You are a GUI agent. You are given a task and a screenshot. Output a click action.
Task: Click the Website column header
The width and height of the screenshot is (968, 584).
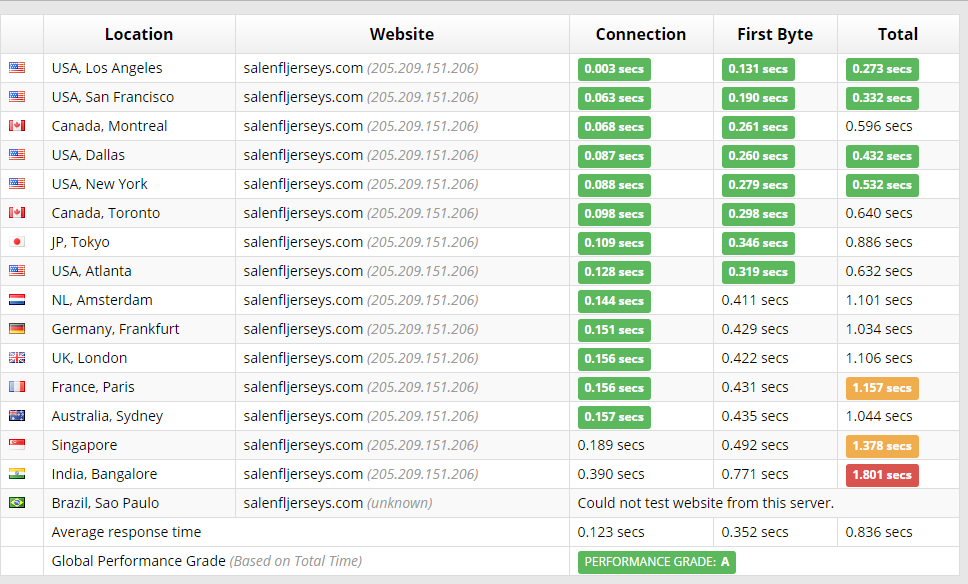pos(402,34)
